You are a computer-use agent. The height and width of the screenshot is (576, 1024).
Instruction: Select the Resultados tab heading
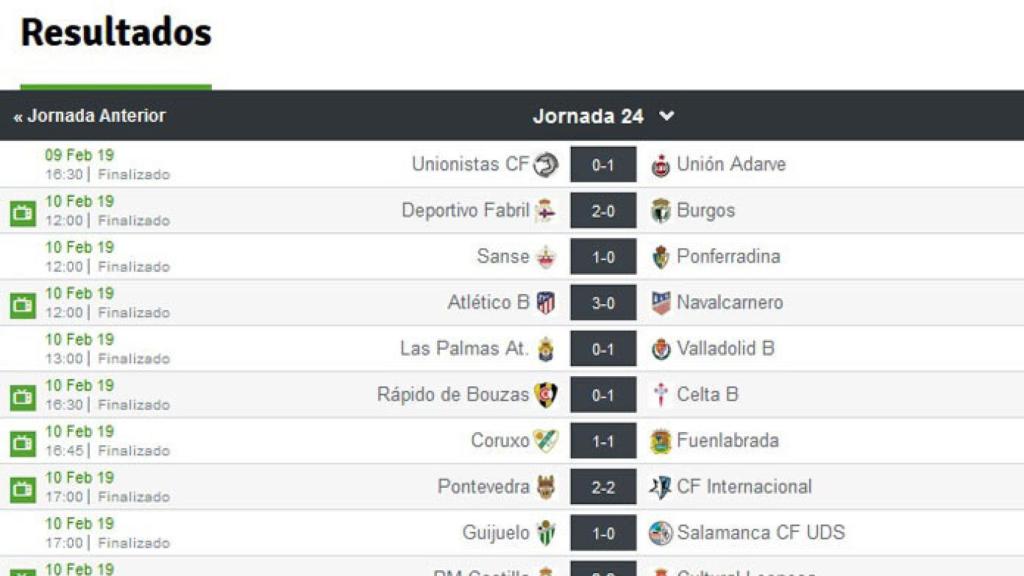116,33
